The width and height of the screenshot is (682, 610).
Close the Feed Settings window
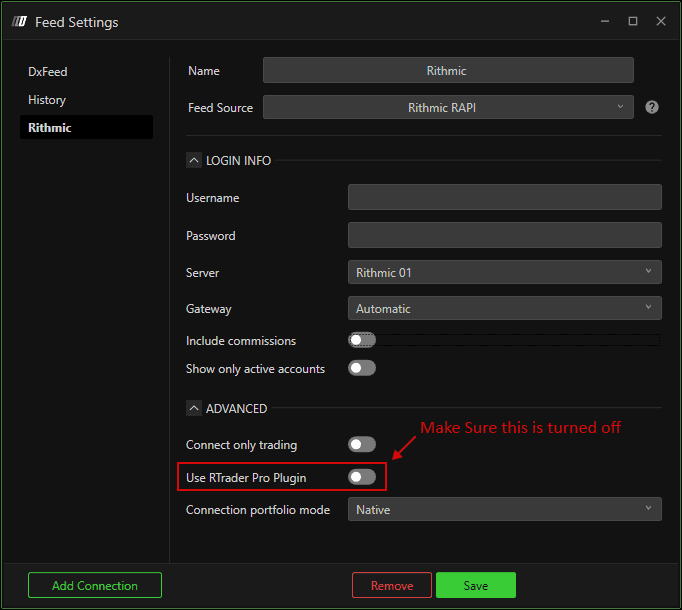pos(661,21)
